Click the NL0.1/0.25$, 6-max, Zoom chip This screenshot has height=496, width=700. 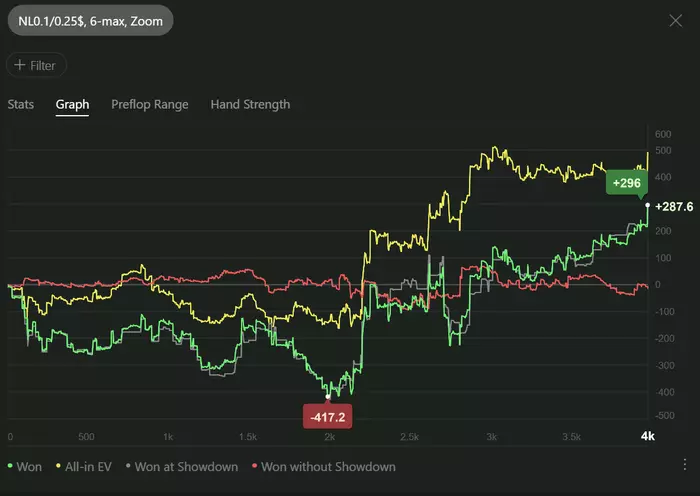point(91,20)
